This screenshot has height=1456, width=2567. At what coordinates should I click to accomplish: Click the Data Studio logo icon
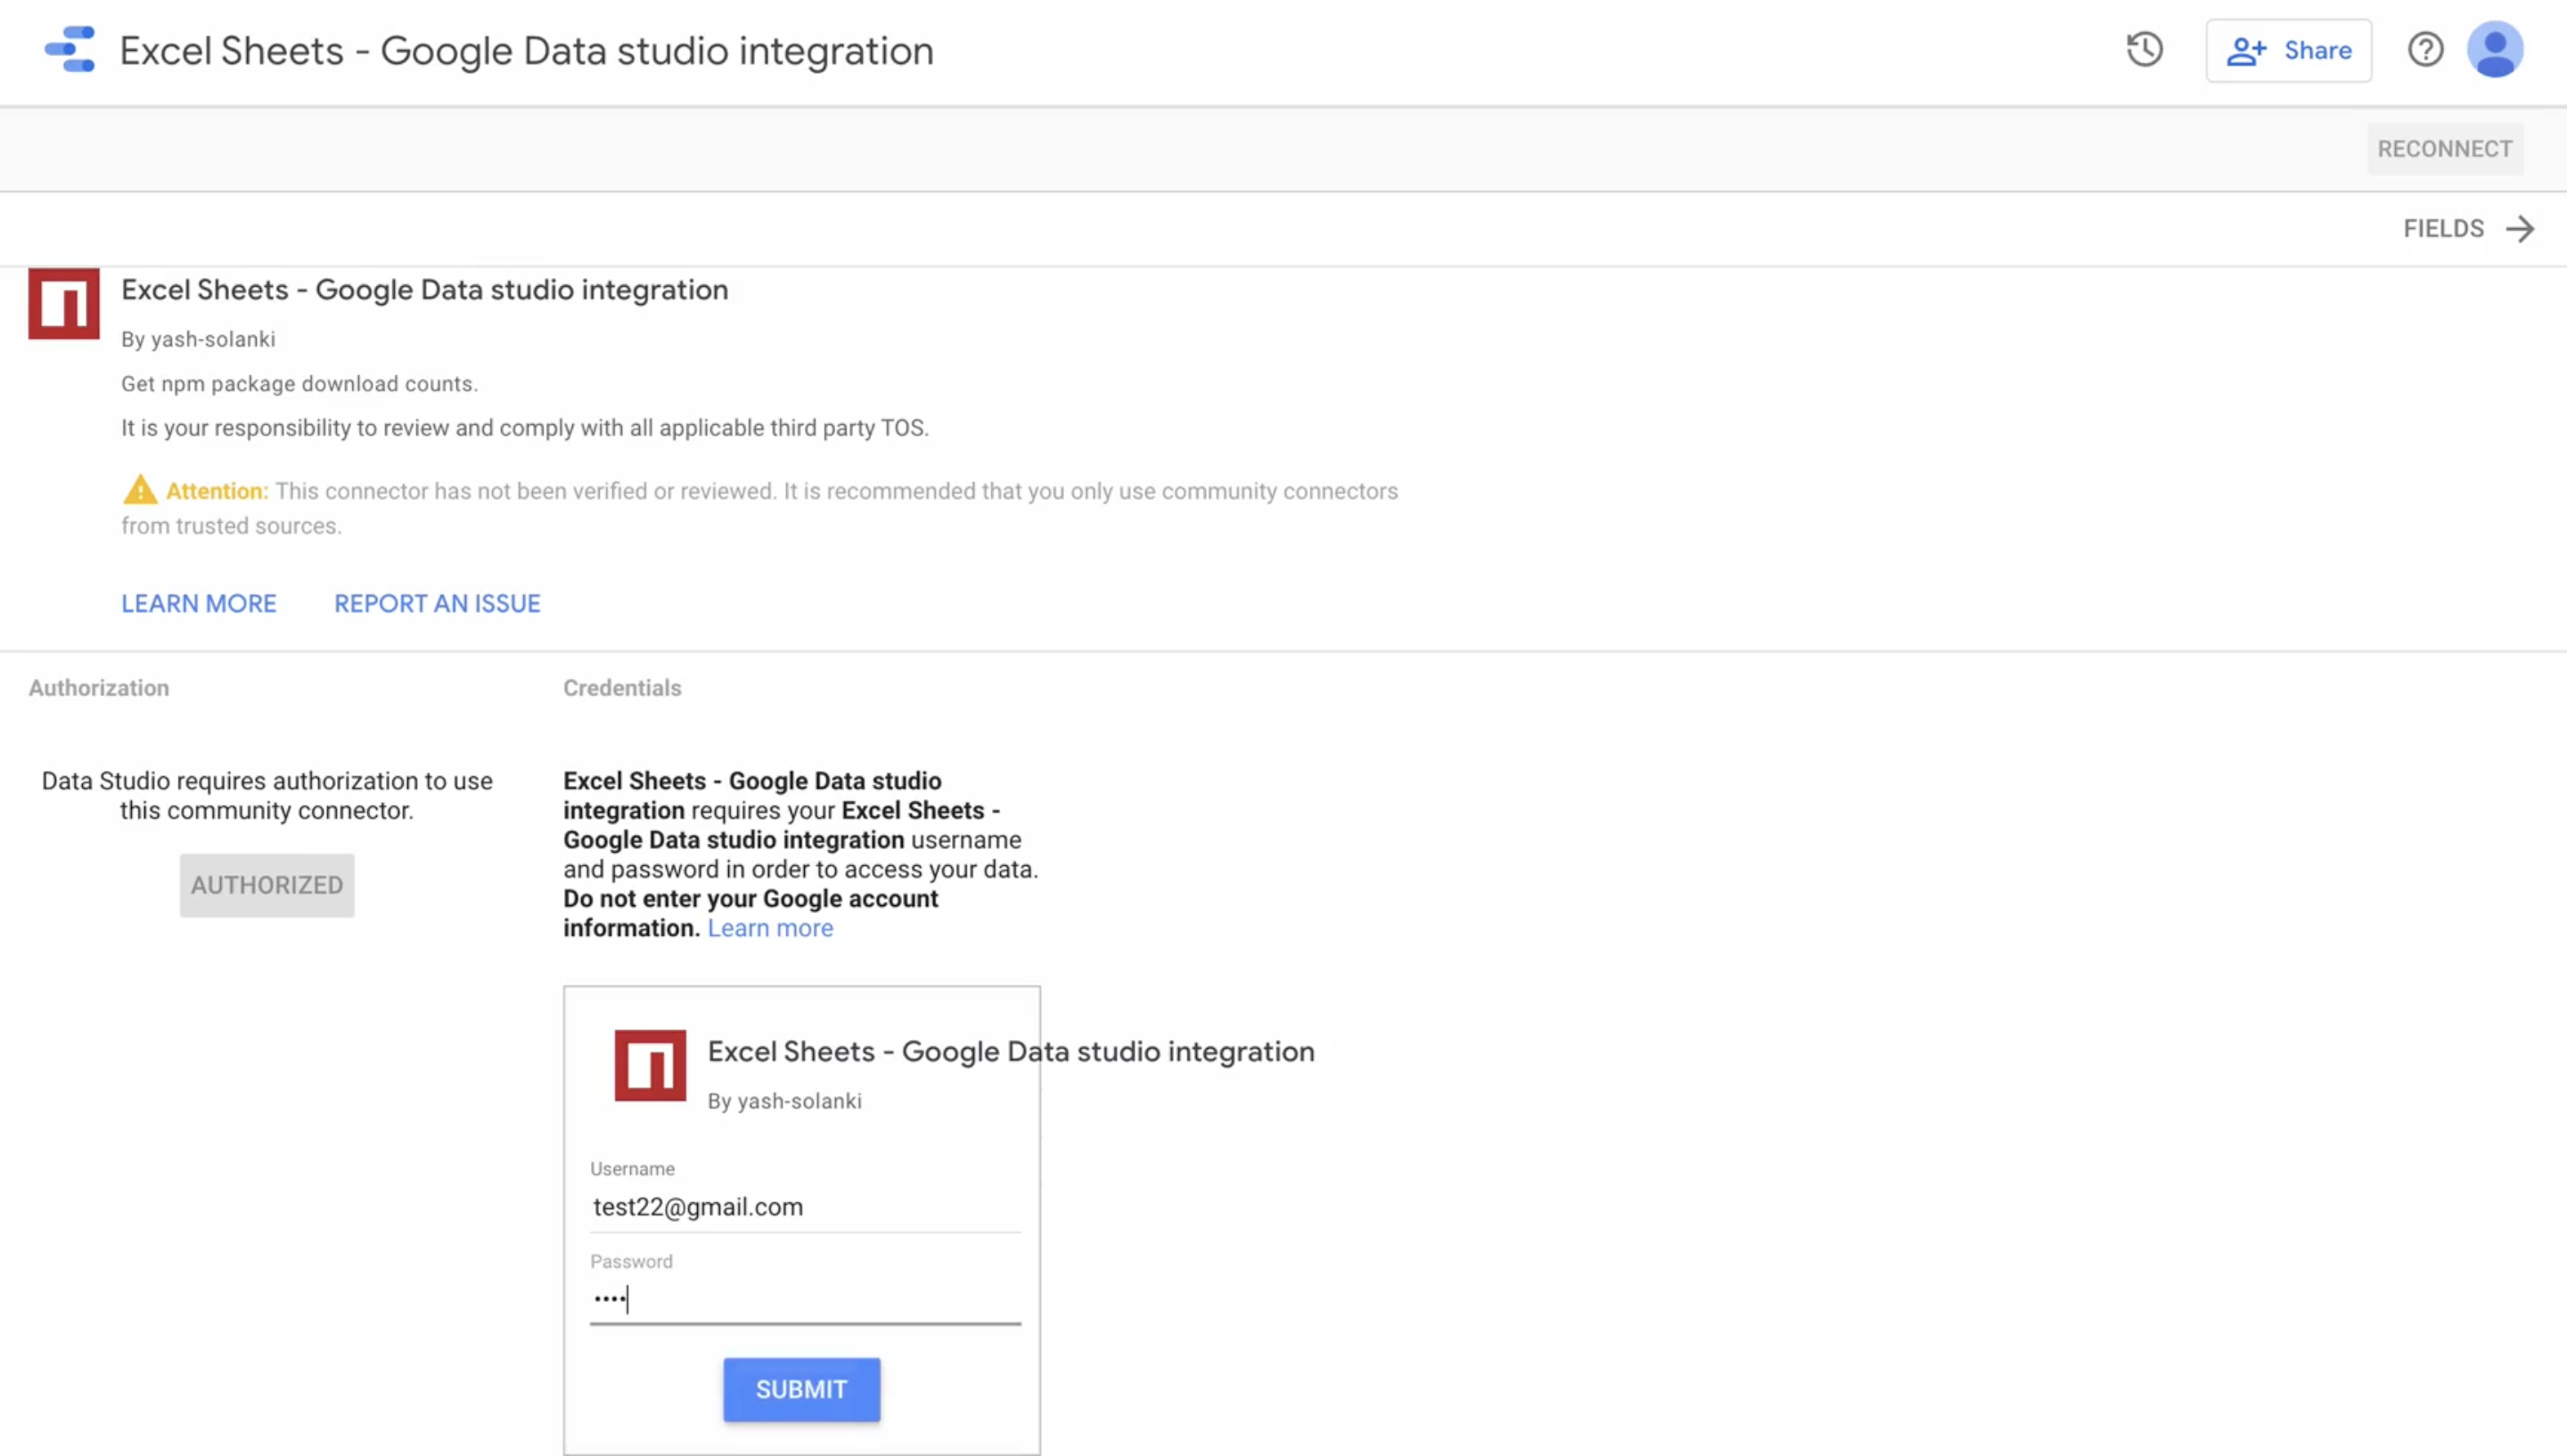(70, 49)
